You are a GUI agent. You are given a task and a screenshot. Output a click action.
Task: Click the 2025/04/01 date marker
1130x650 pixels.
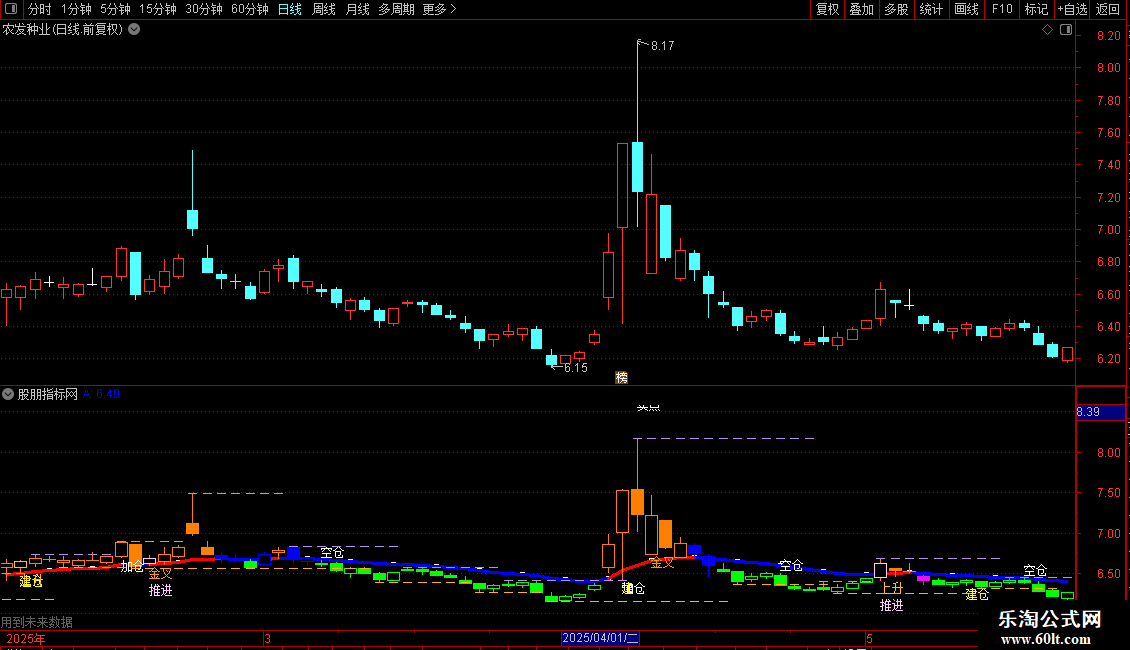(600, 638)
